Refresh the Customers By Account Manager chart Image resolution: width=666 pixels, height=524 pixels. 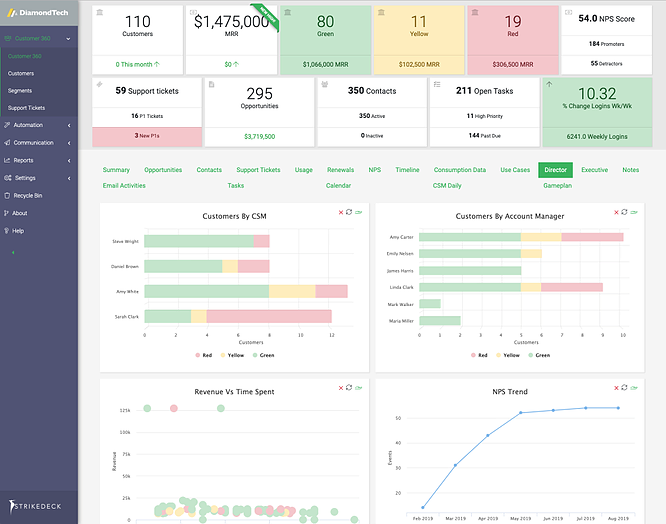pos(624,212)
